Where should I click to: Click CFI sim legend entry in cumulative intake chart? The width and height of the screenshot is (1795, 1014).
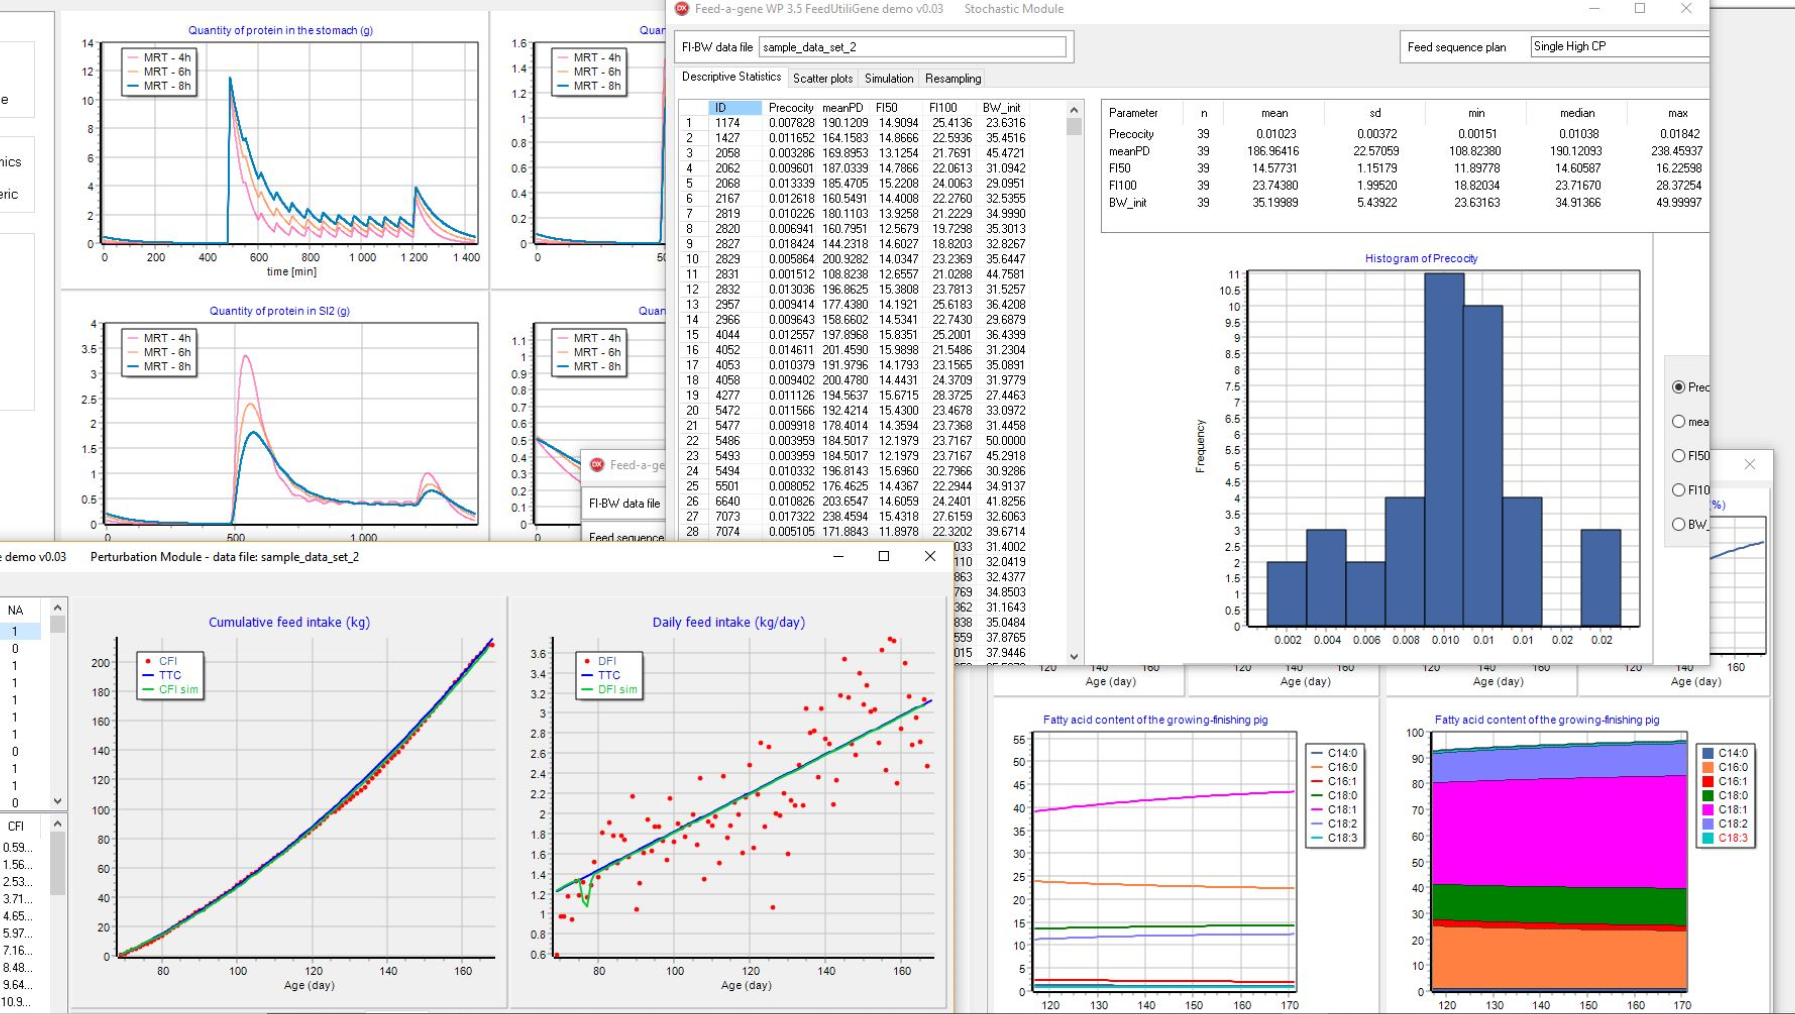[169, 689]
